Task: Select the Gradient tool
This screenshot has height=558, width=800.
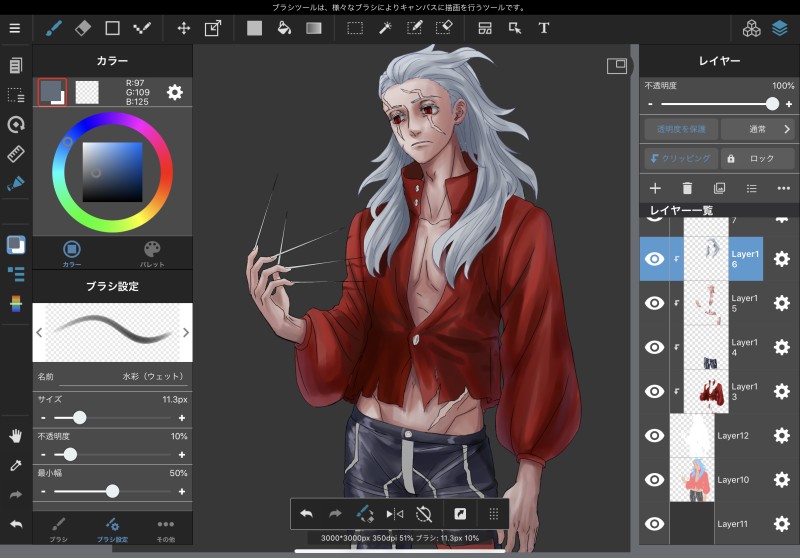Action: click(x=314, y=28)
